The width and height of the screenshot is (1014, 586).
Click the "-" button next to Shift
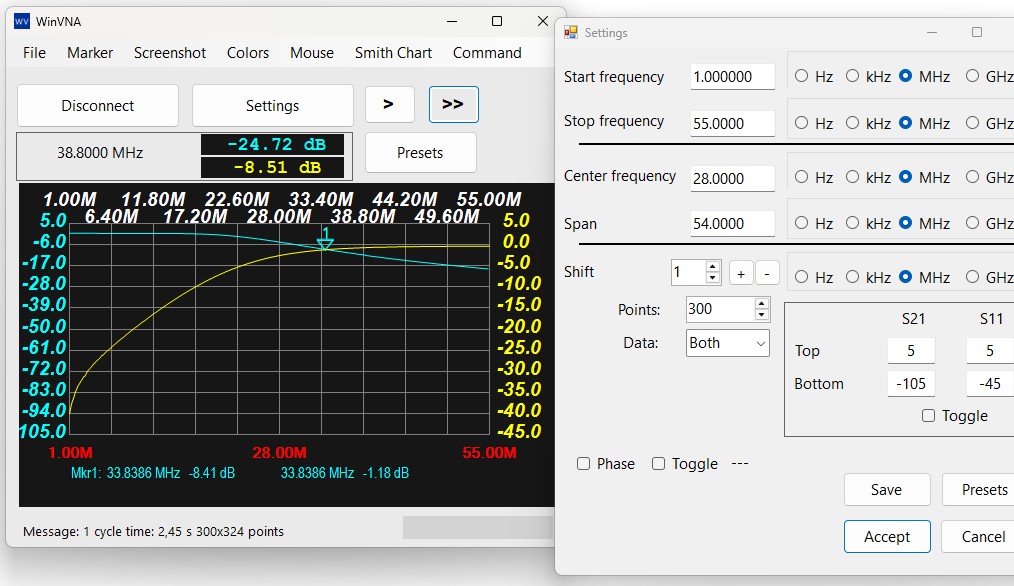(x=766, y=272)
